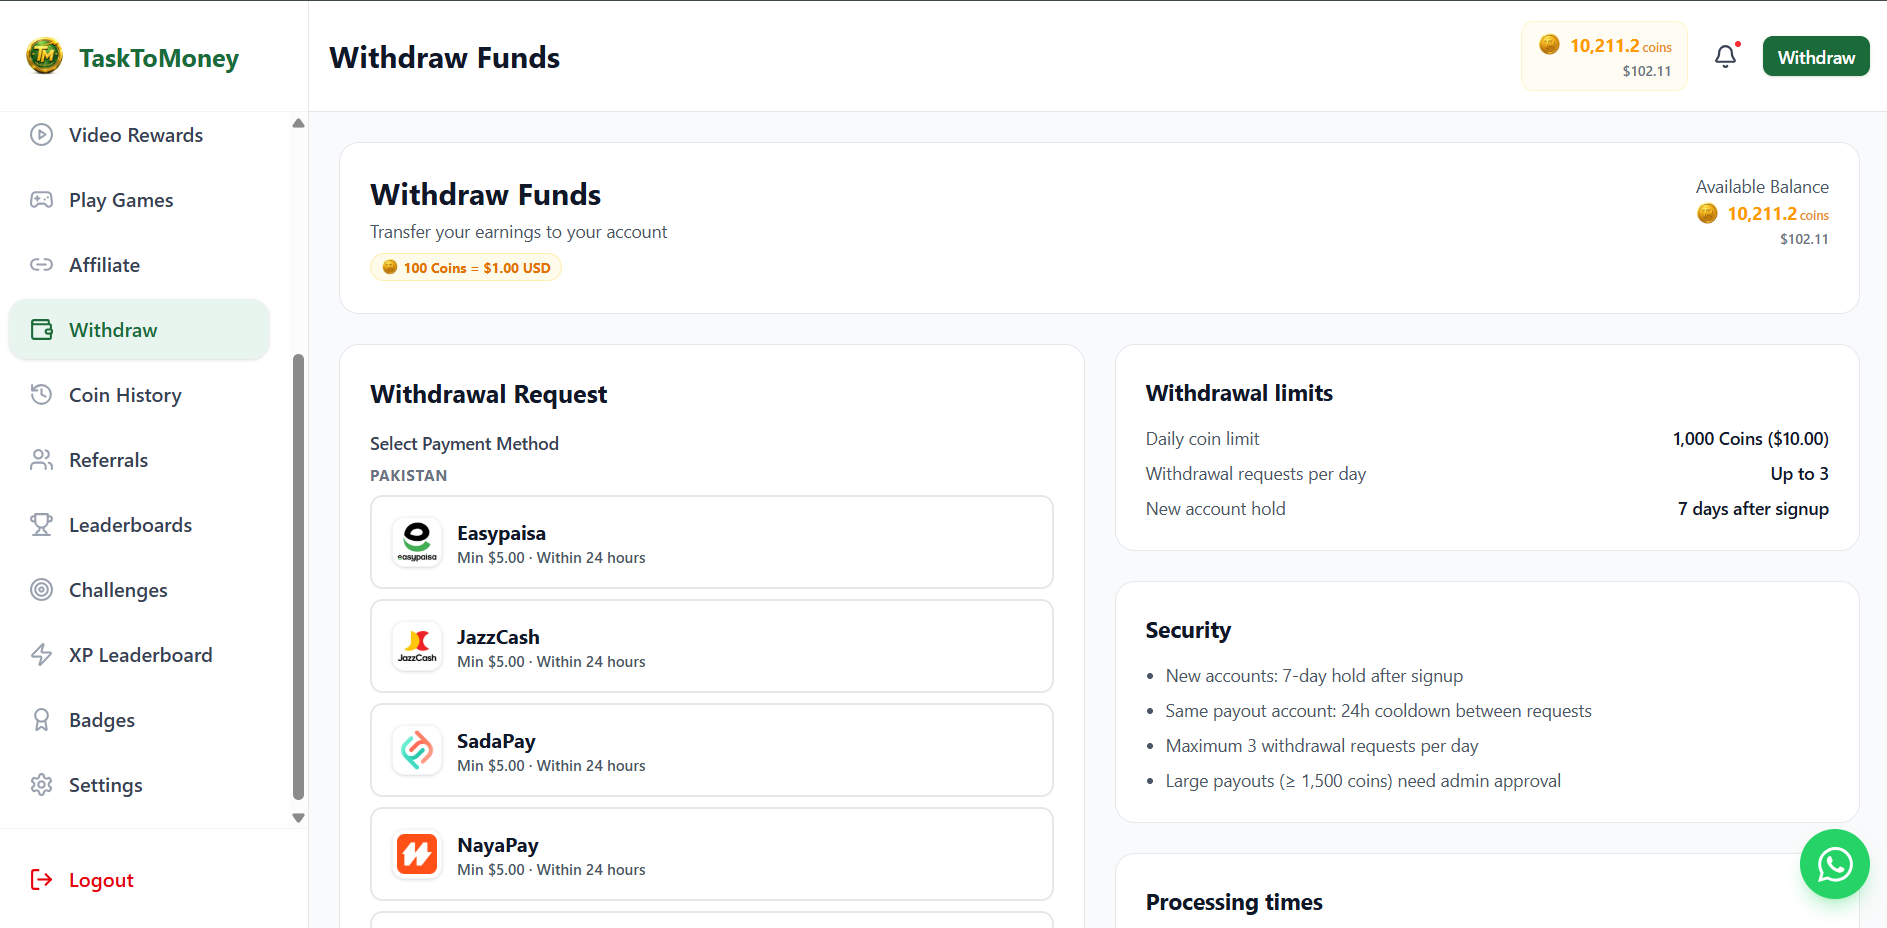Image resolution: width=1887 pixels, height=928 pixels.
Task: Click the Play Games controller icon
Action: [x=41, y=200]
